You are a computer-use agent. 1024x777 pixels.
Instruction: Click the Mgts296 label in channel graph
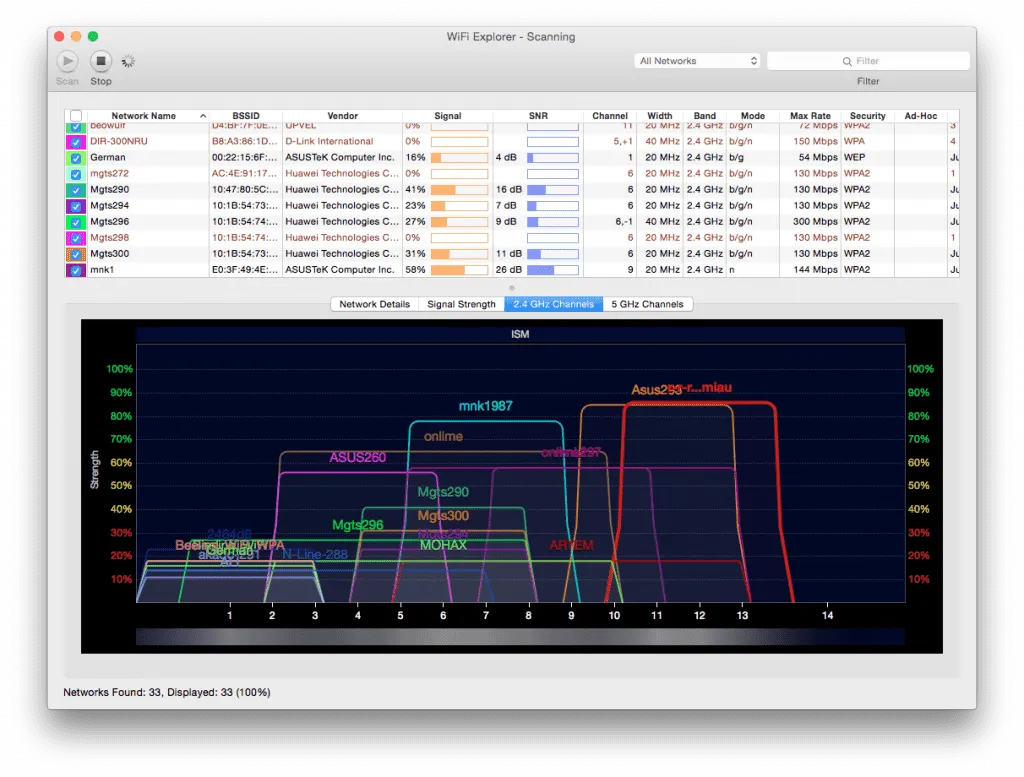coord(358,525)
